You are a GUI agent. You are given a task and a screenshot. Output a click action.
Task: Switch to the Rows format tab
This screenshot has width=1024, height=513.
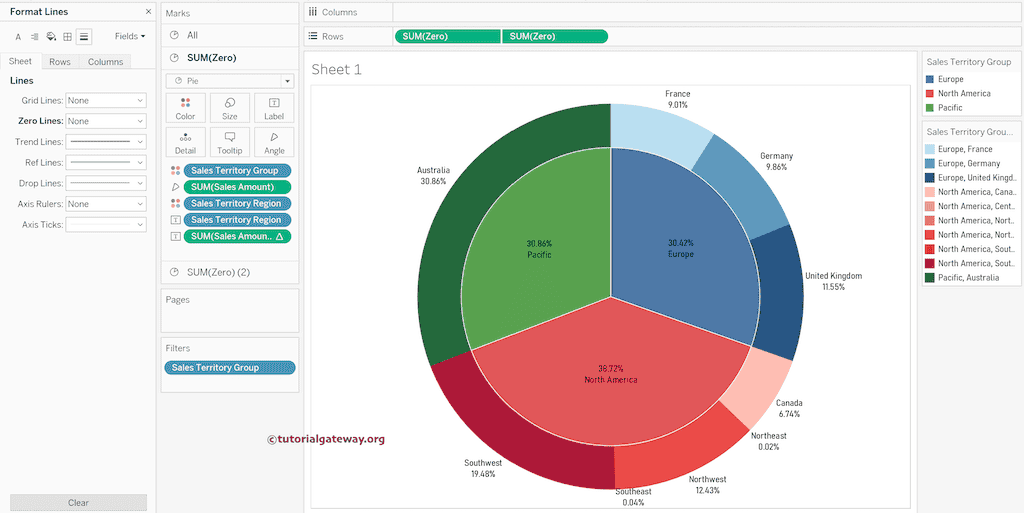point(60,62)
